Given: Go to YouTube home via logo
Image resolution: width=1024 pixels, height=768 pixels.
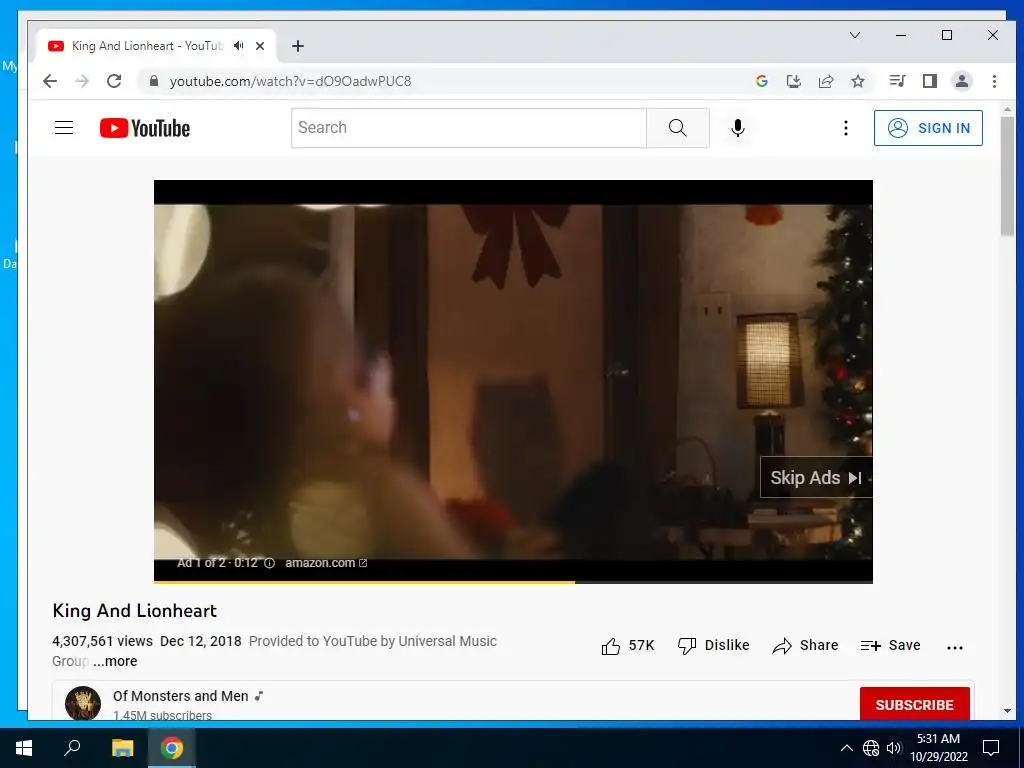Looking at the screenshot, I should [145, 128].
